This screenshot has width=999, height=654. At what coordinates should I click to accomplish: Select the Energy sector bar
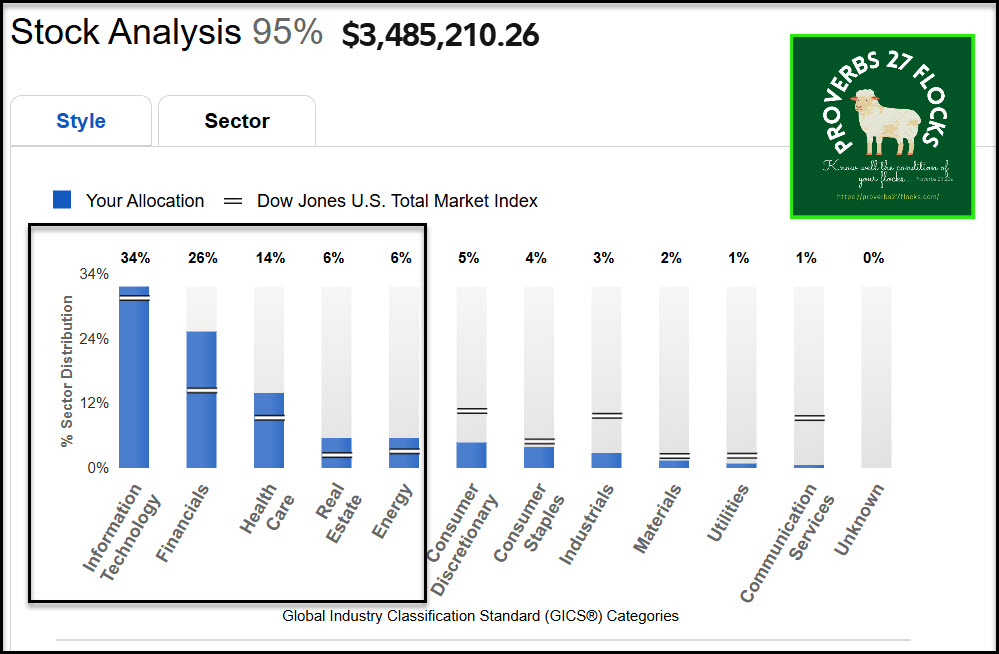pyautogui.click(x=404, y=452)
